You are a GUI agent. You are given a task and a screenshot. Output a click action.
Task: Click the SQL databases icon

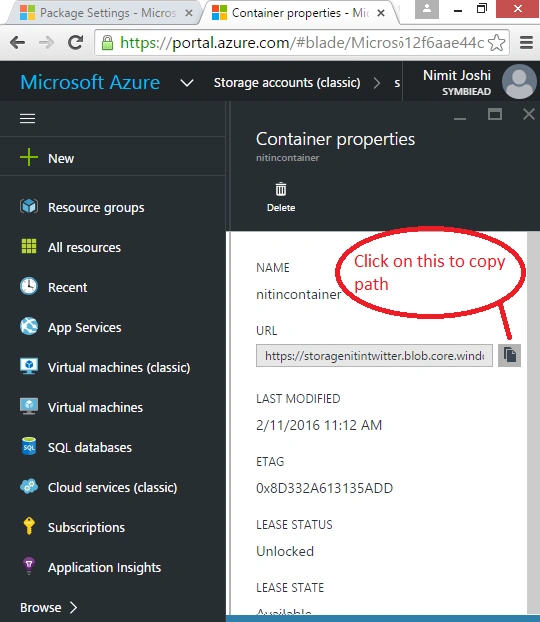pyautogui.click(x=29, y=446)
